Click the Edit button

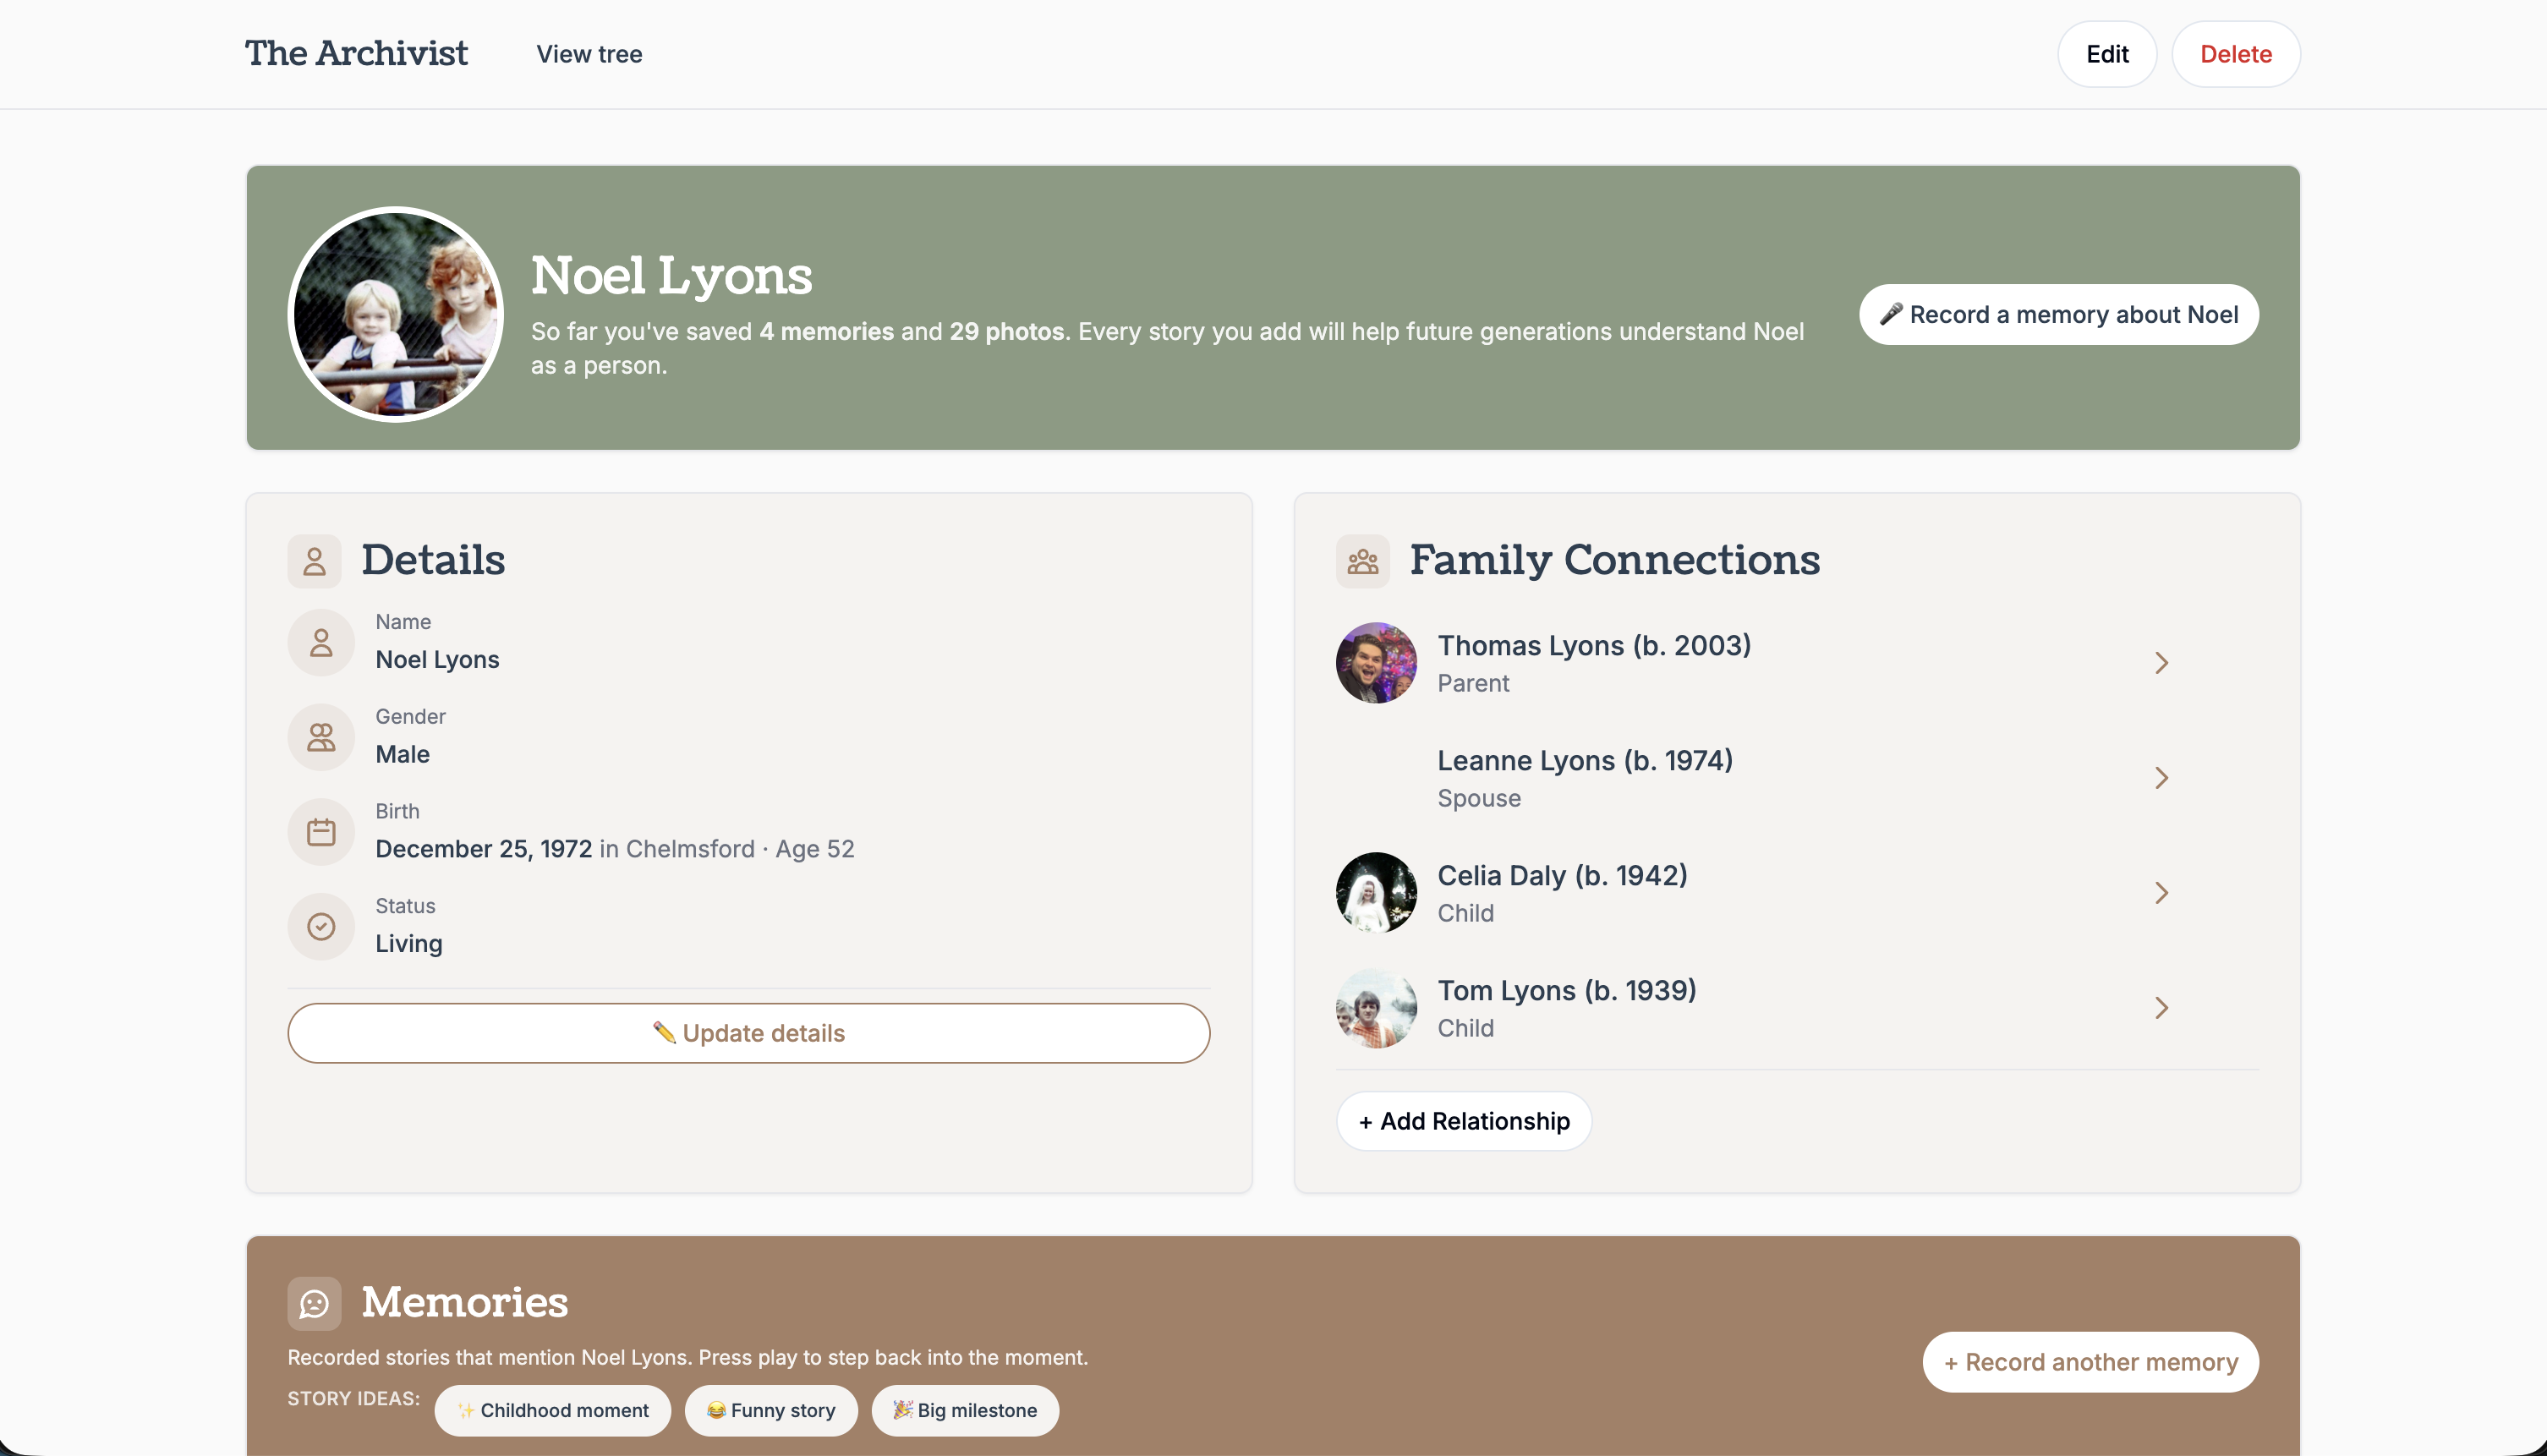2107,53
